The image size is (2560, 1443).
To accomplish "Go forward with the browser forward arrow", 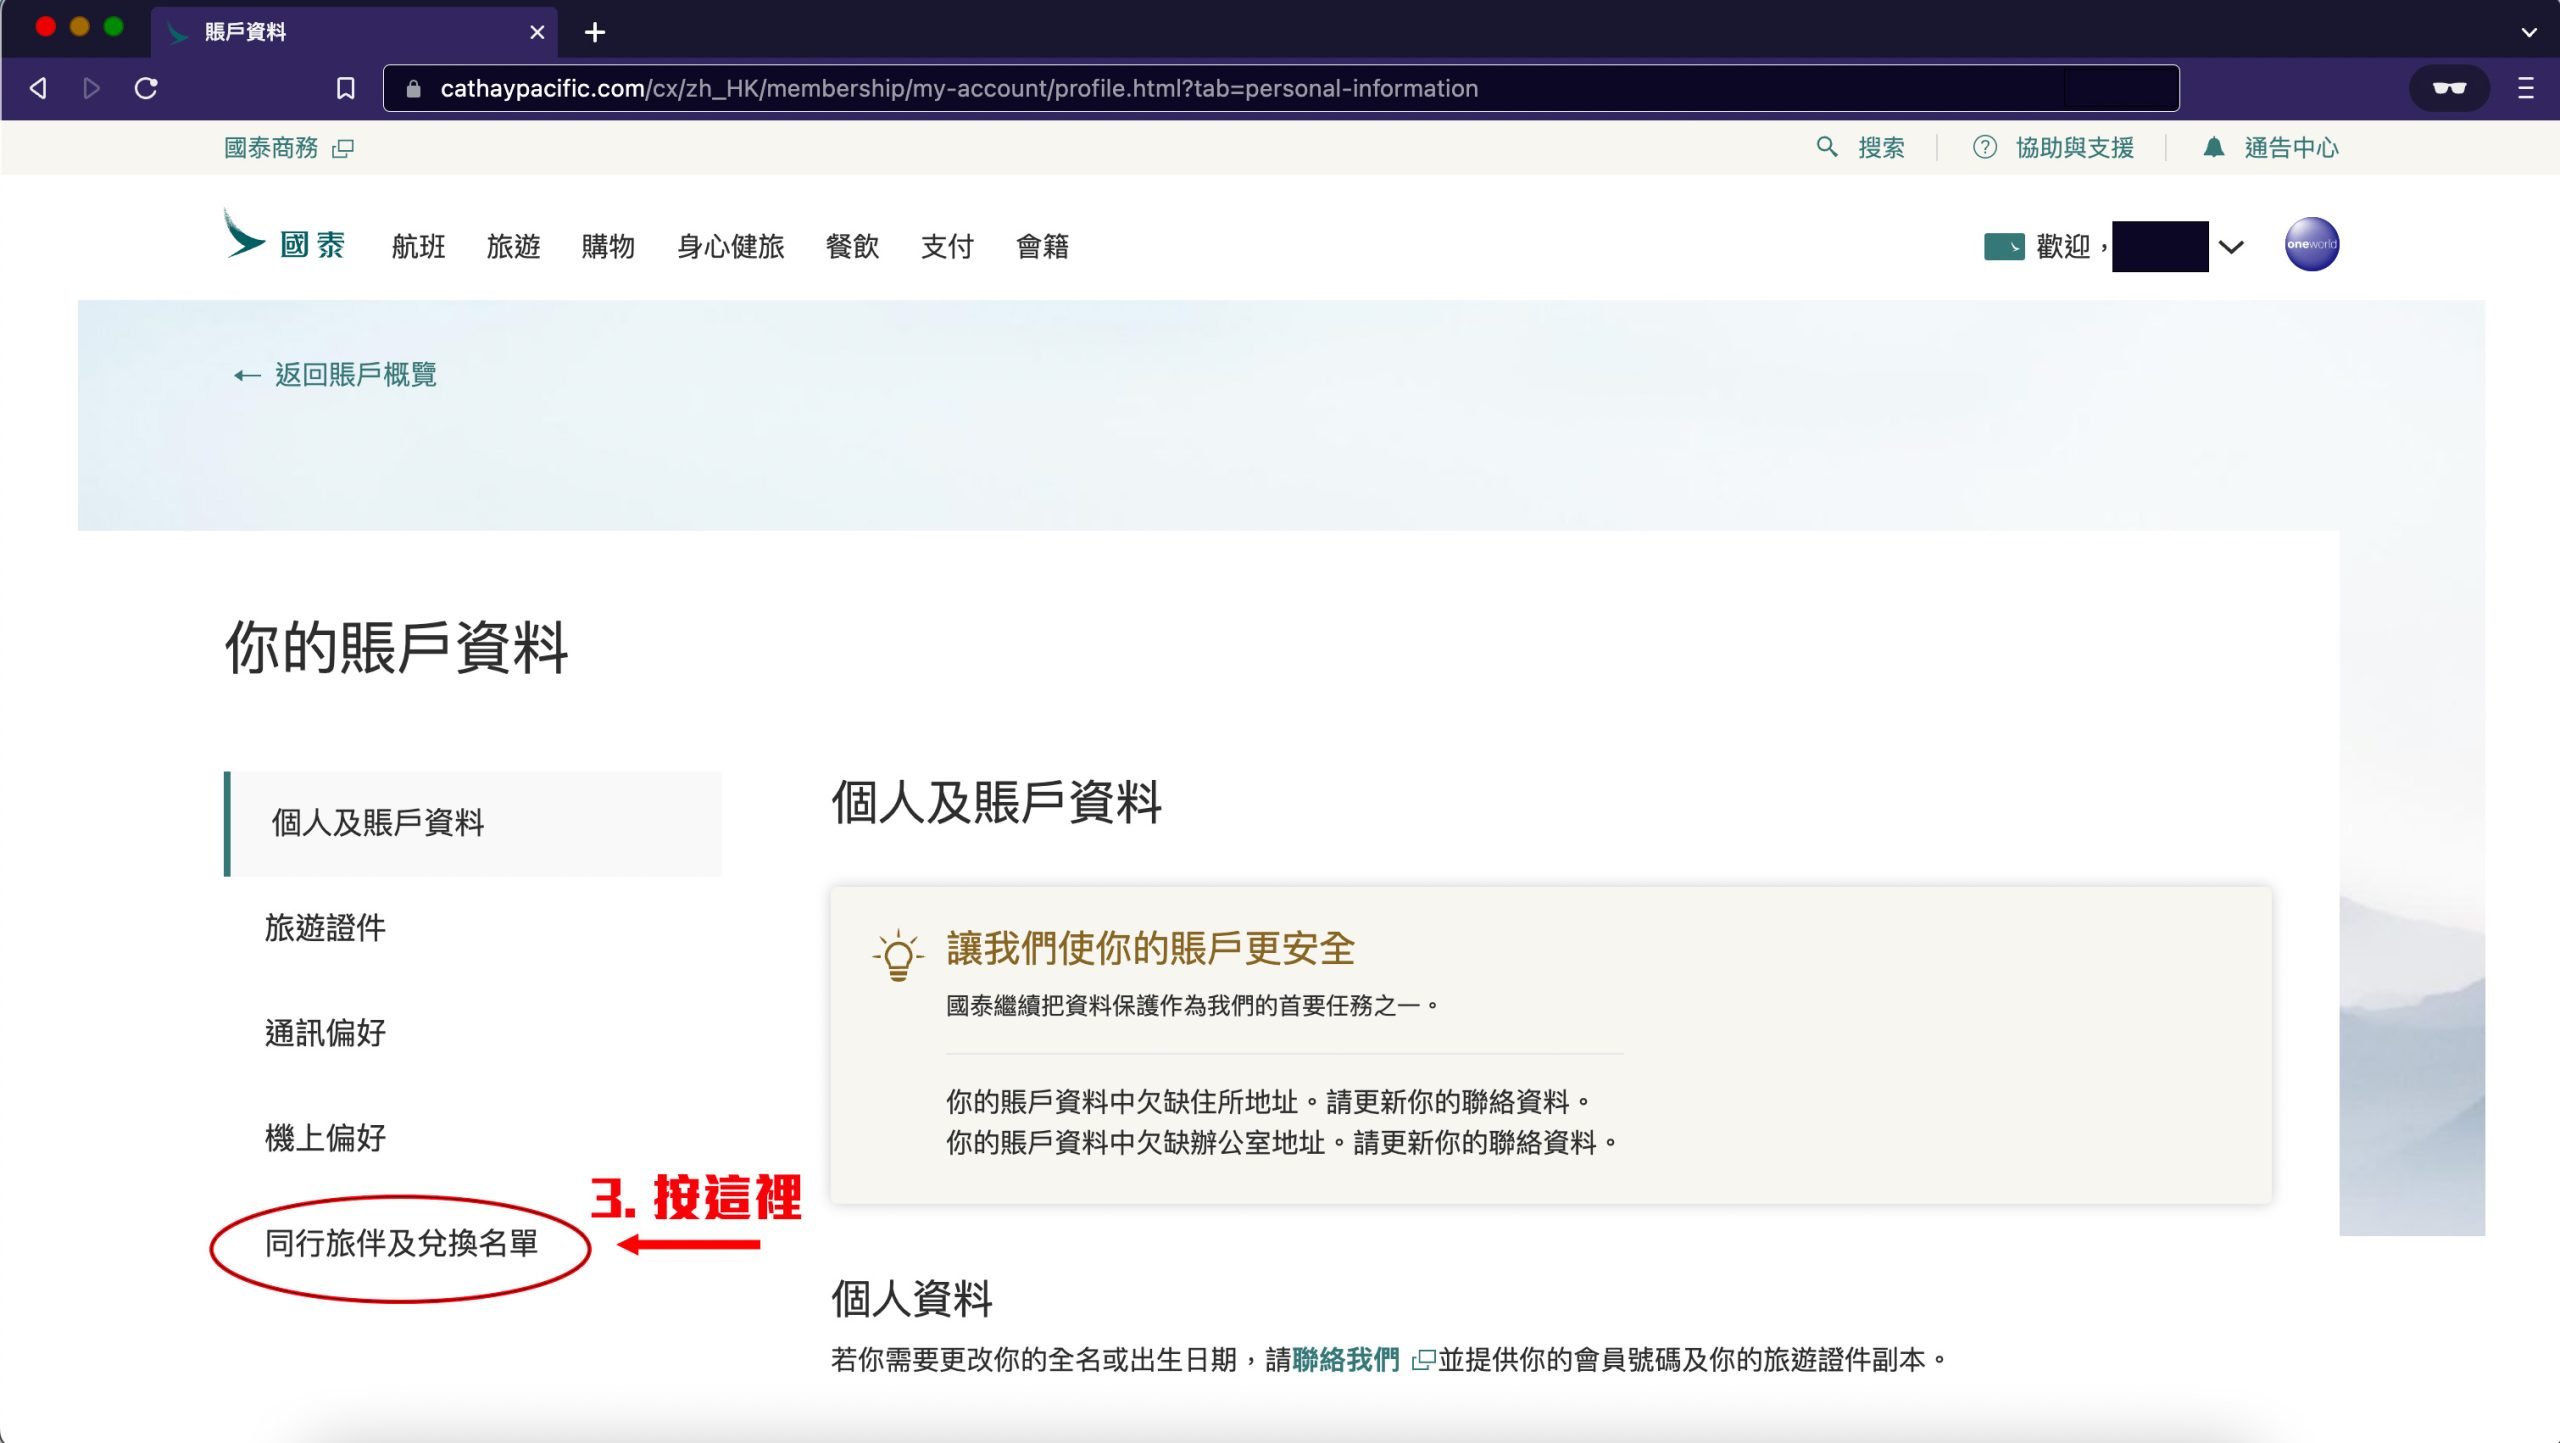I will (91, 88).
